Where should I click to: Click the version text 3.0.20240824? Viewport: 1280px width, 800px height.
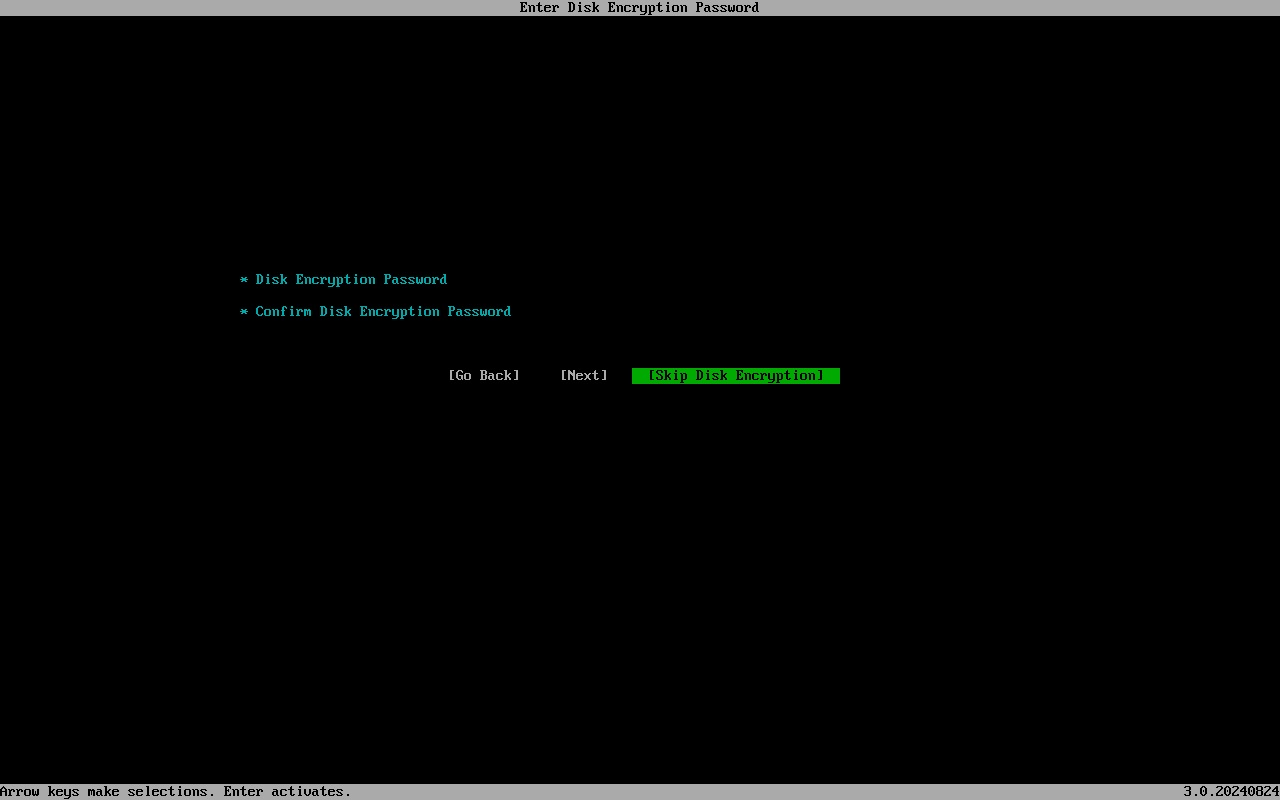pos(1231,792)
